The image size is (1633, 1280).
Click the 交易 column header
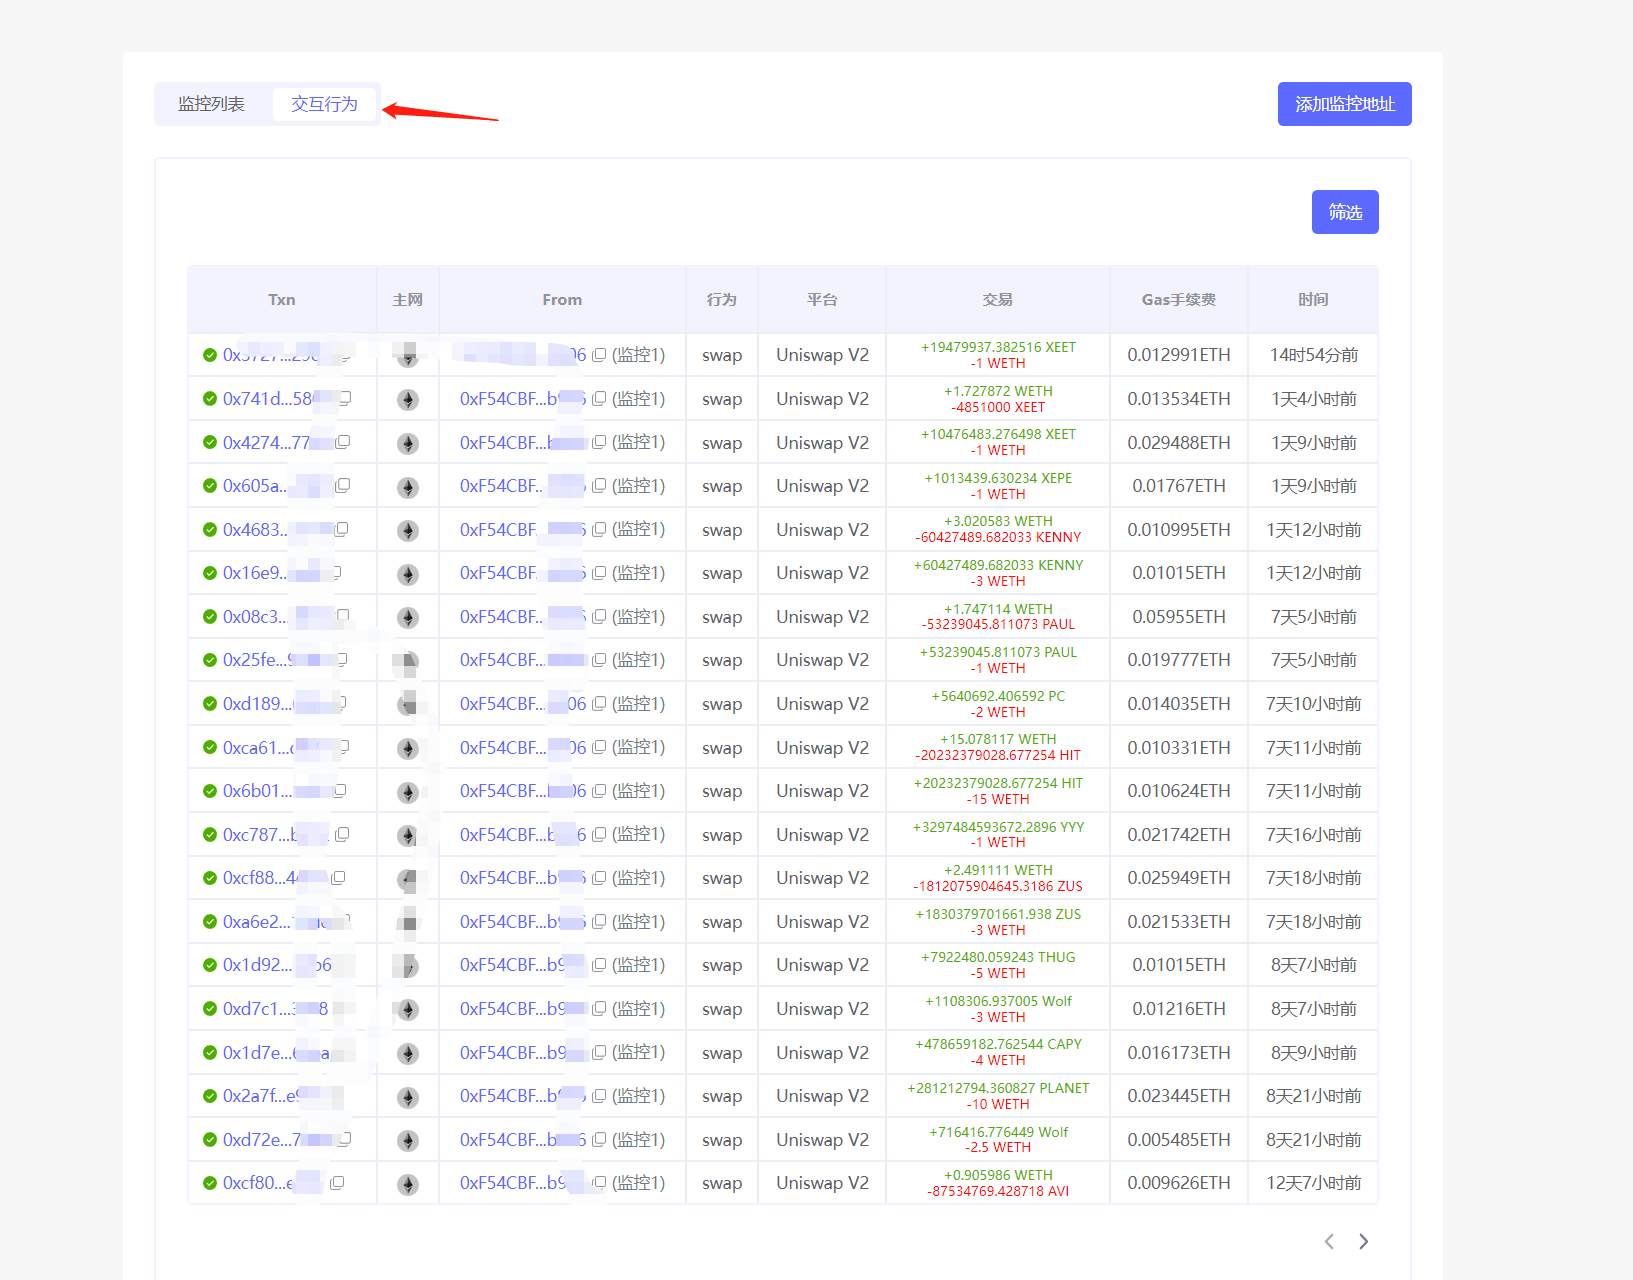(x=998, y=299)
